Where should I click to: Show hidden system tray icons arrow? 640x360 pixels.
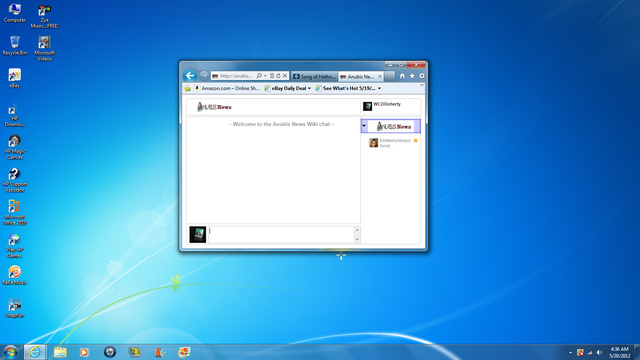click(571, 352)
